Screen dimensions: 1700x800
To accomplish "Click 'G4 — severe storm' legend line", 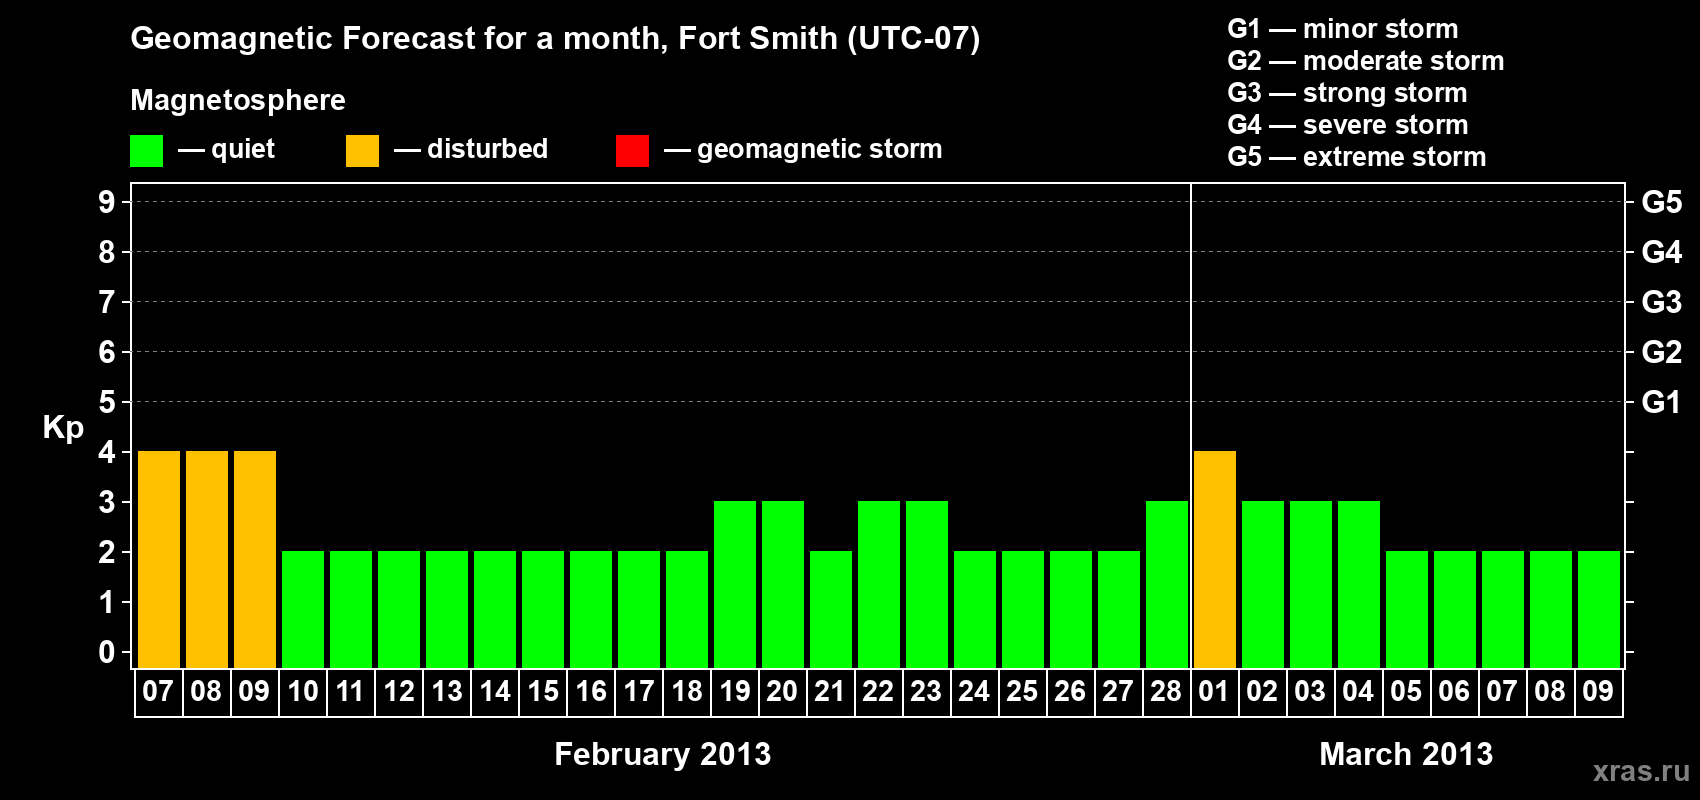I will [x=1347, y=125].
